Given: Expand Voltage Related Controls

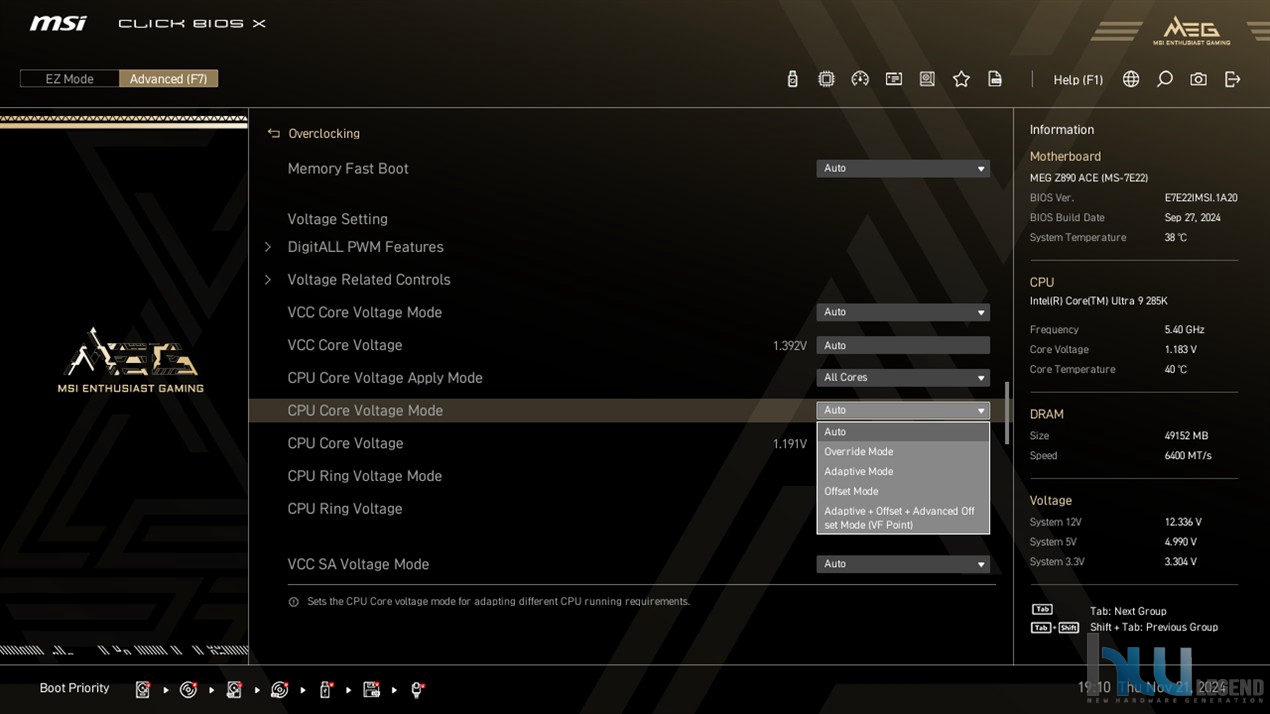Looking at the screenshot, I should [x=369, y=280].
